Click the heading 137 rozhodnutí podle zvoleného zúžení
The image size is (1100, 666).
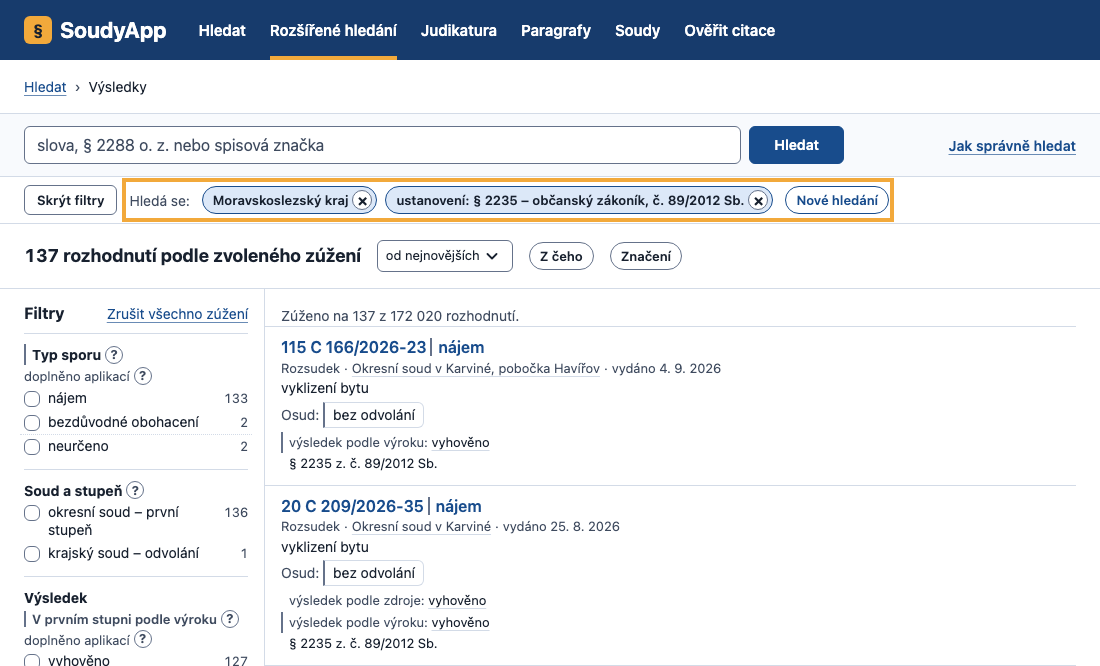[193, 255]
